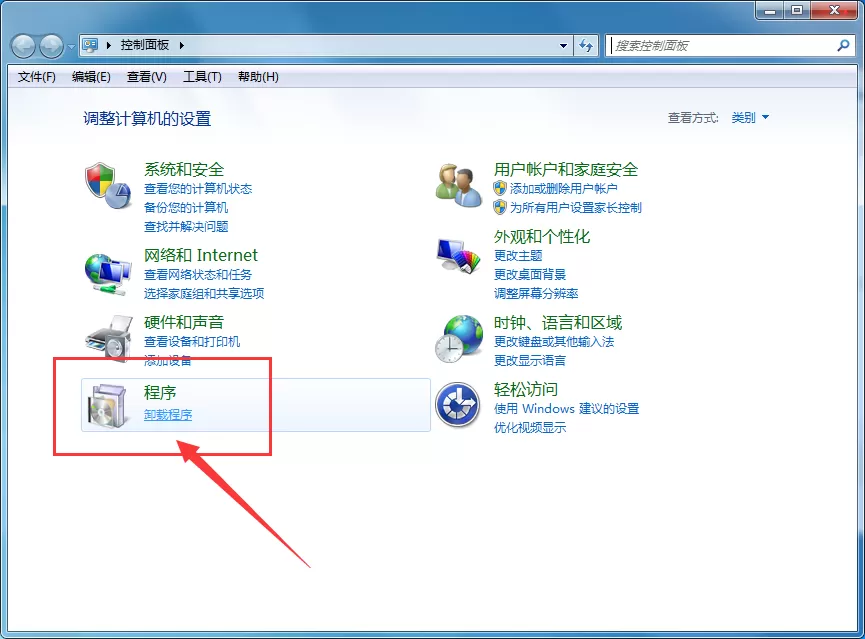
Task: Open 更改主题 link
Action: 518,255
